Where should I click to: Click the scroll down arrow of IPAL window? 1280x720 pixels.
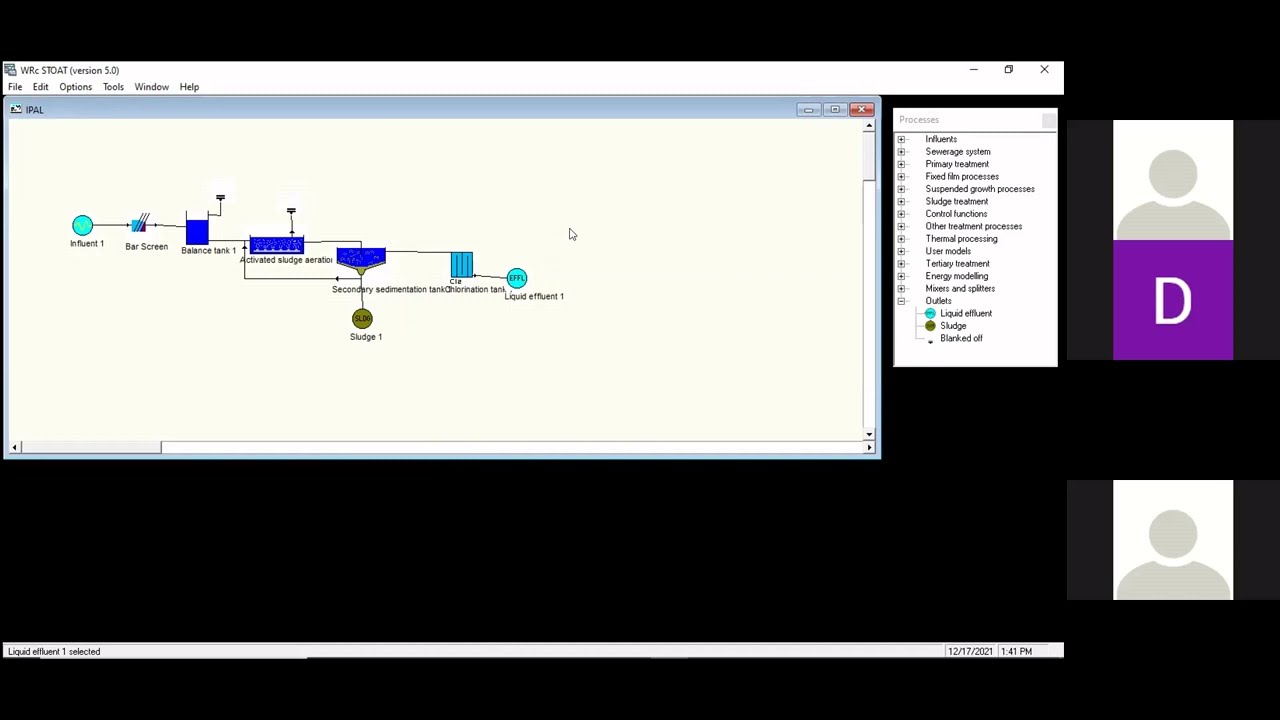[869, 434]
